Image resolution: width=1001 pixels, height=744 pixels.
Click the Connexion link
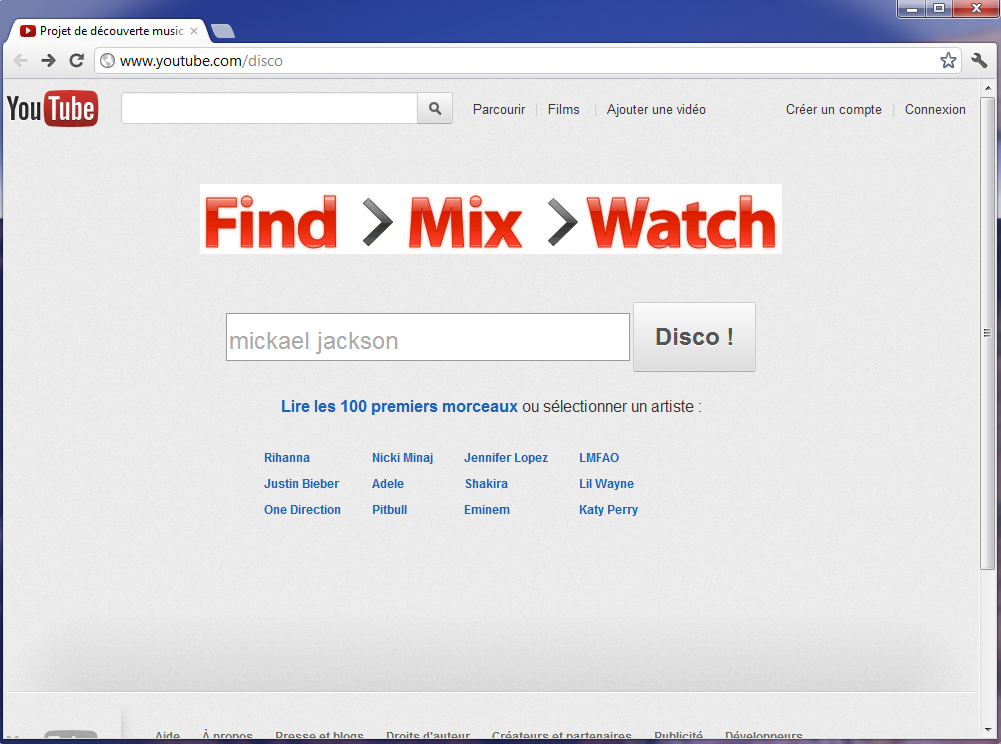coord(935,110)
